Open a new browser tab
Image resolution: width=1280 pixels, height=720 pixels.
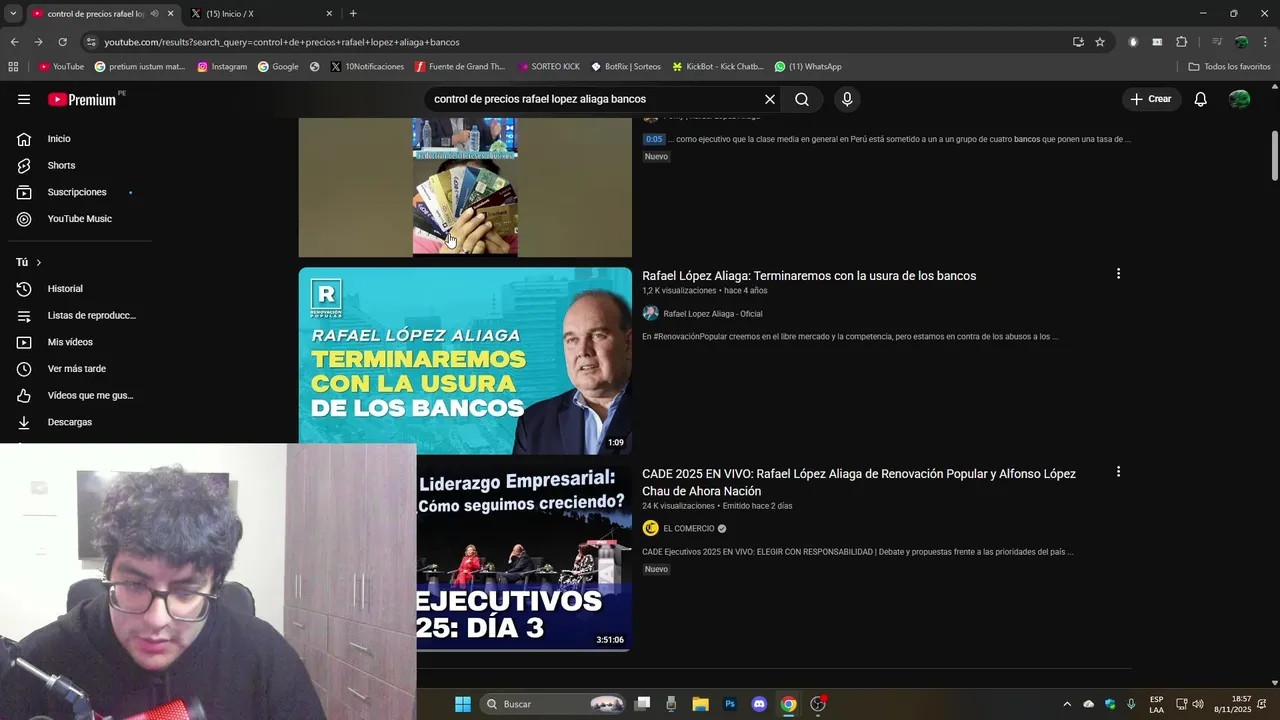(353, 14)
